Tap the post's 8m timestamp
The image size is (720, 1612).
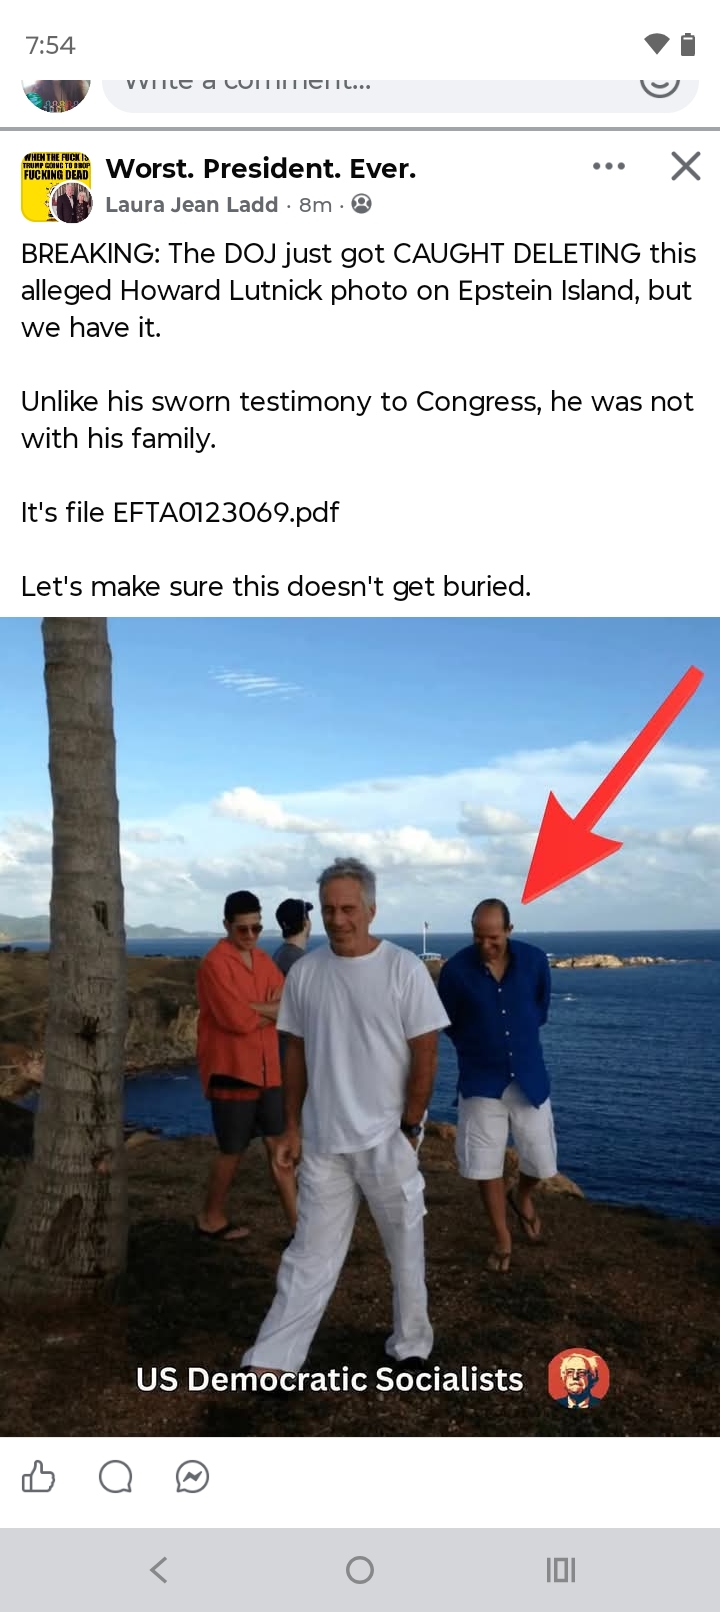[x=315, y=204]
